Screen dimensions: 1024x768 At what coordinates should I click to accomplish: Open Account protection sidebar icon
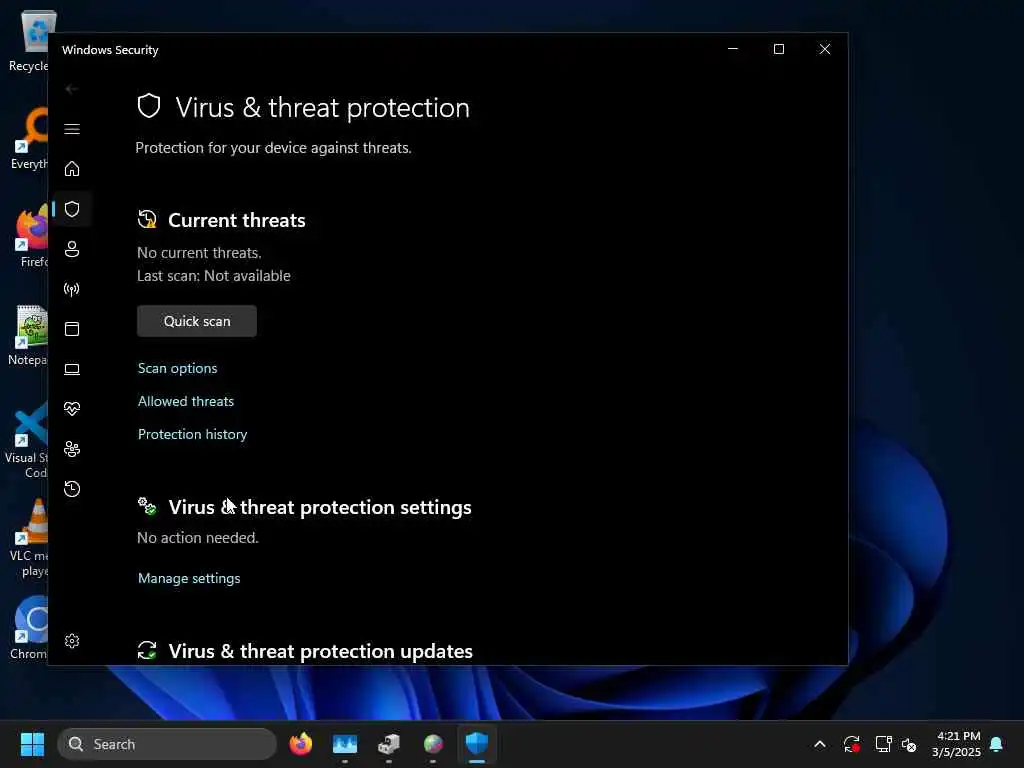tap(72, 249)
